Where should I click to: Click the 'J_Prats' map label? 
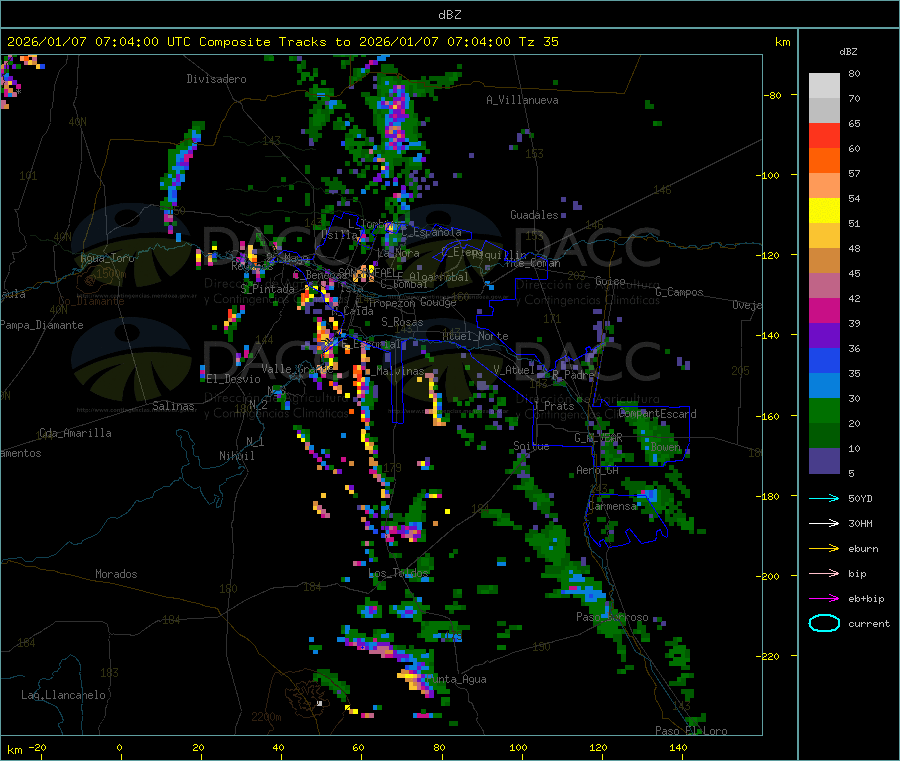click(553, 406)
